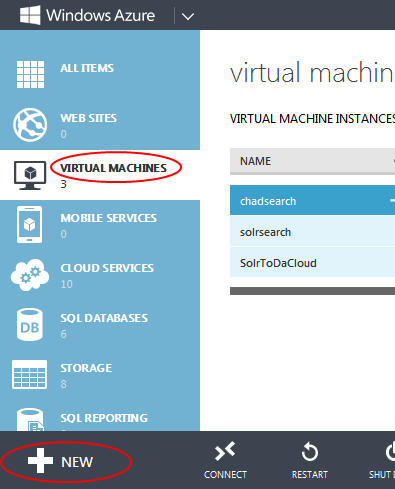The height and width of the screenshot is (489, 395).
Task: Click the SHUT DOWN power icon
Action: click(x=390, y=452)
